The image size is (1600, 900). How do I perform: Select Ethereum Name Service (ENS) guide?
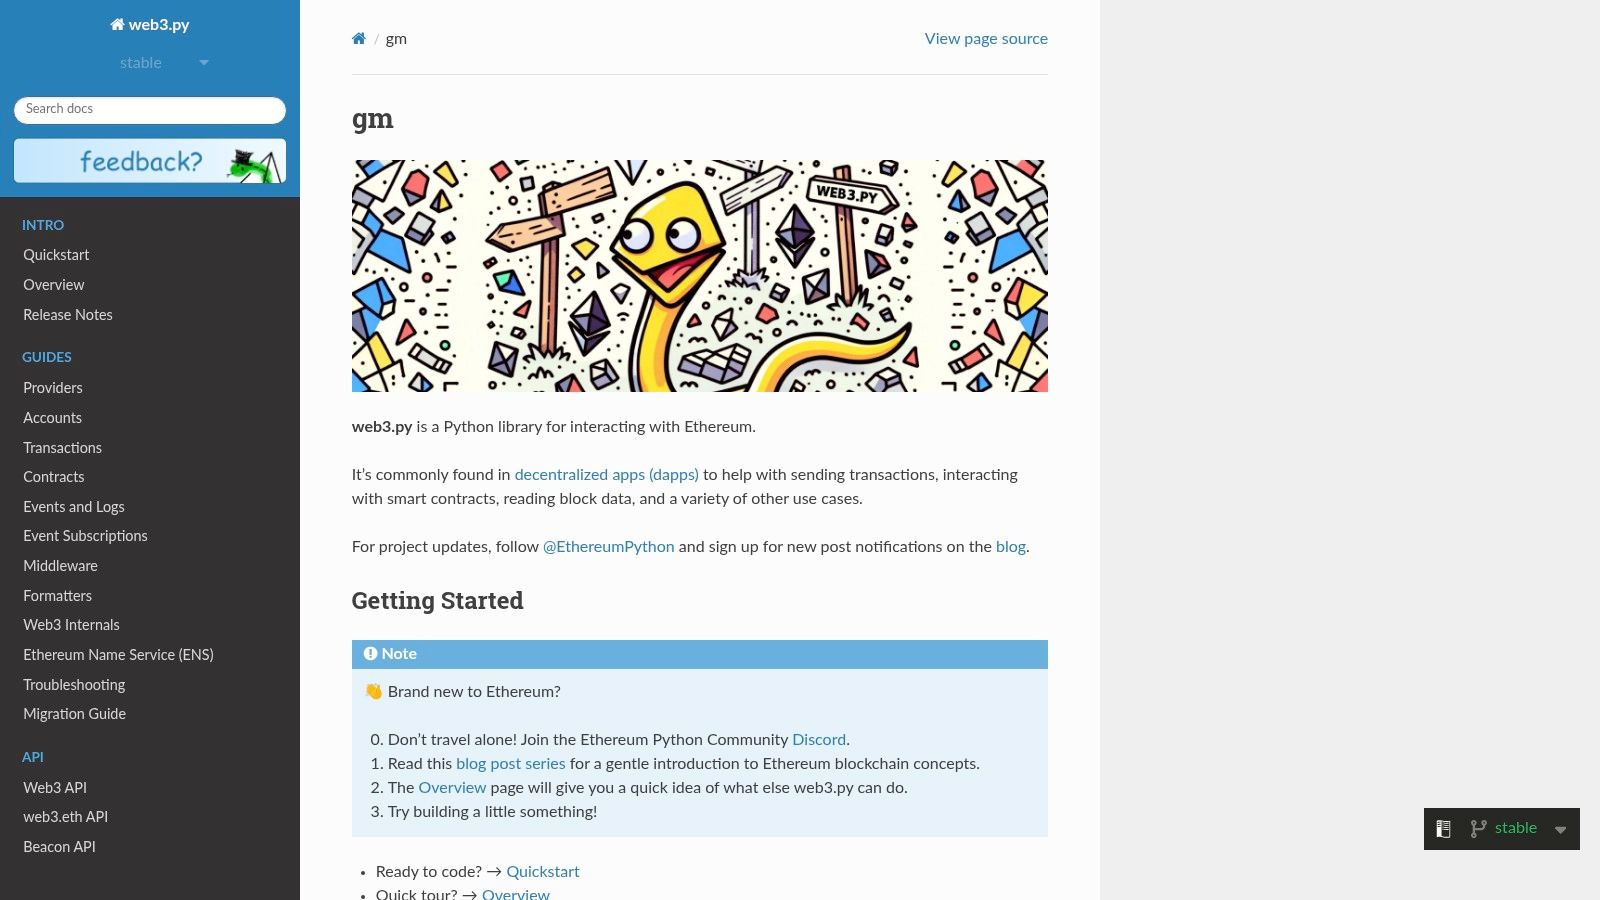(118, 655)
